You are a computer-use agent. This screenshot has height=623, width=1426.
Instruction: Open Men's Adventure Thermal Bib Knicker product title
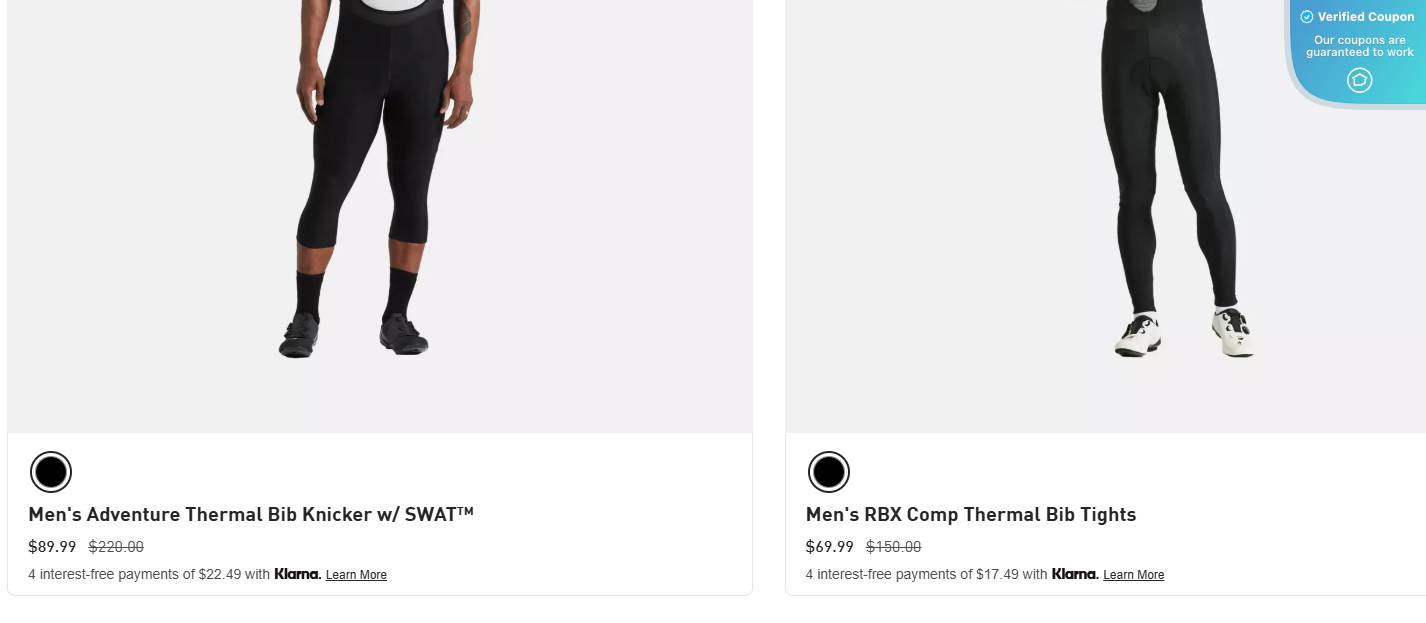251,515
